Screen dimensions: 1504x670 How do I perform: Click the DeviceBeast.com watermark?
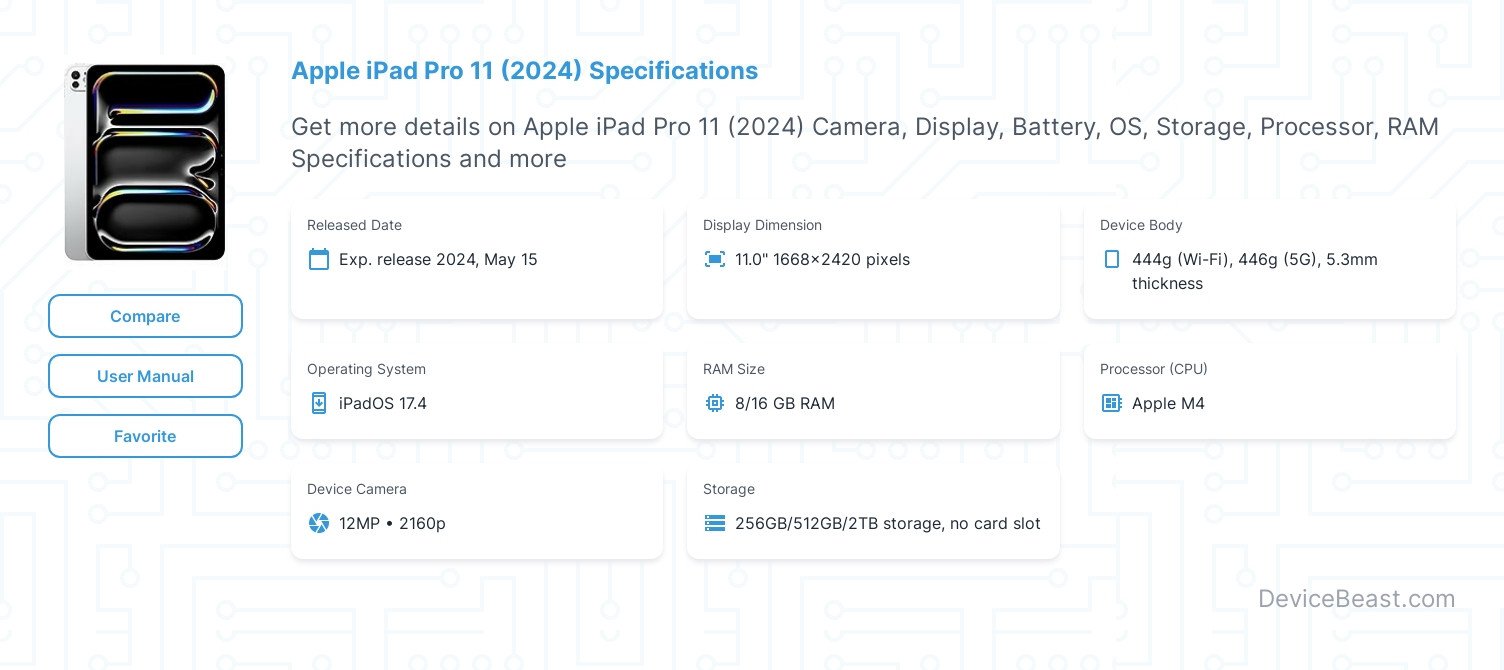point(1357,598)
